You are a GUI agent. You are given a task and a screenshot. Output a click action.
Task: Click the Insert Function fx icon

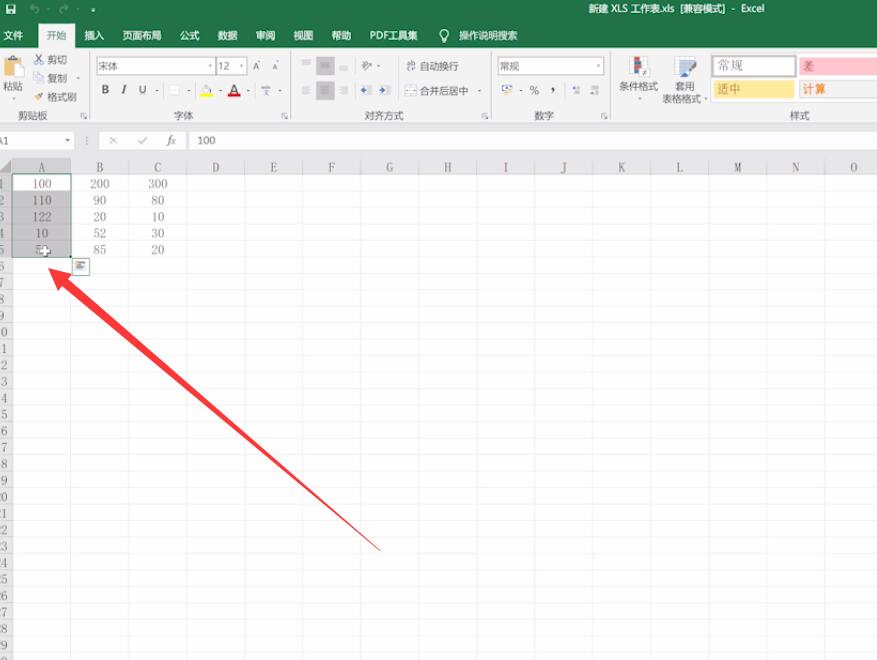[x=171, y=140]
